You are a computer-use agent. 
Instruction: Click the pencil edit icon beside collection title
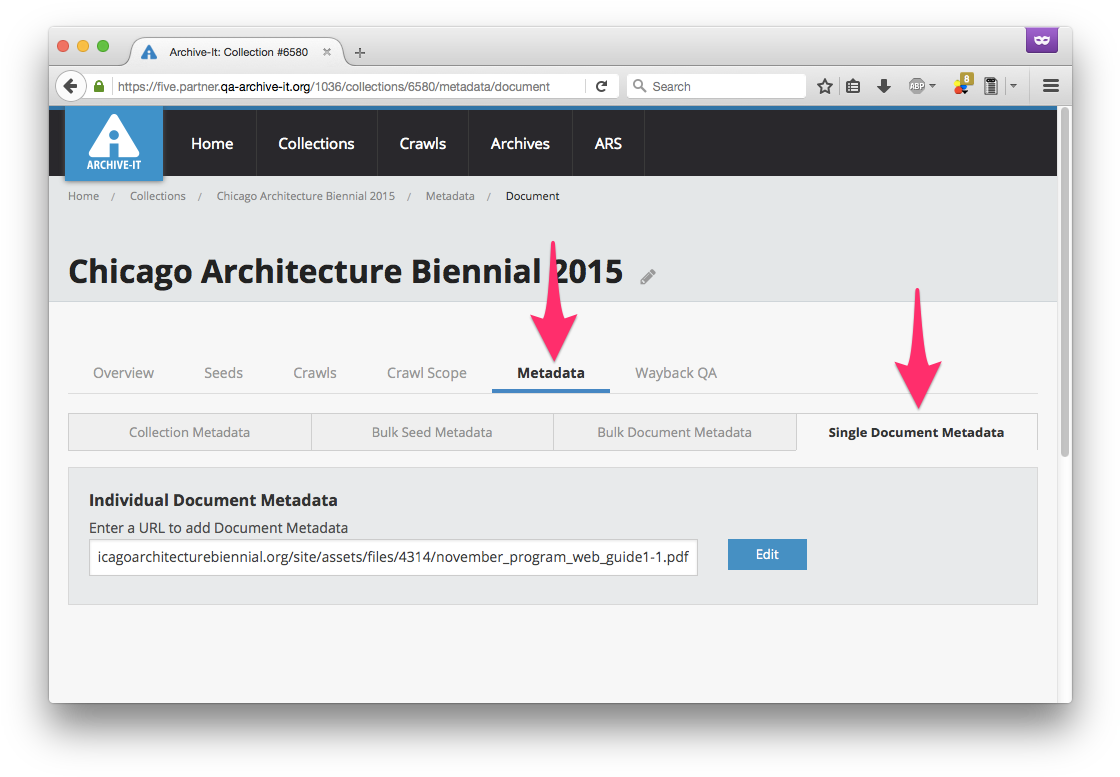point(646,277)
